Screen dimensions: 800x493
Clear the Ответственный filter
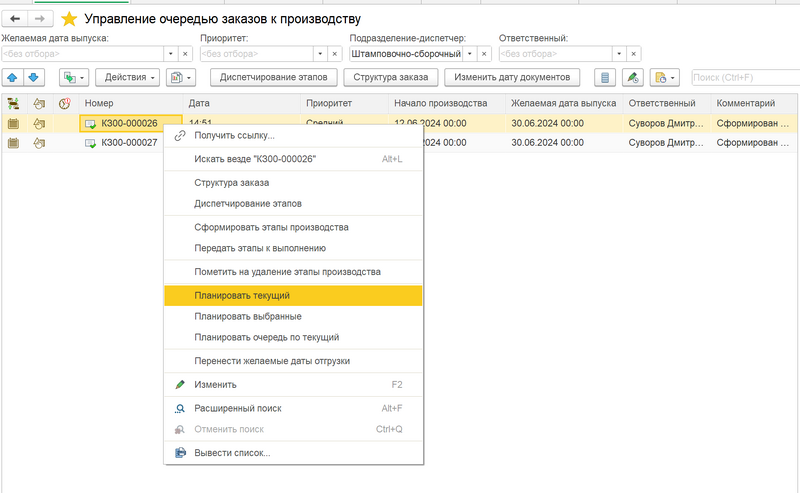[634, 54]
